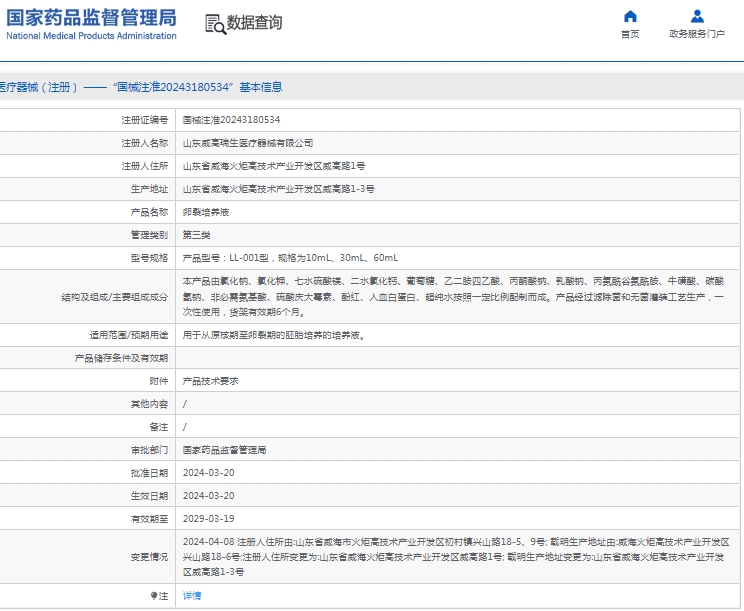Open the 详情 link

(x=192, y=596)
